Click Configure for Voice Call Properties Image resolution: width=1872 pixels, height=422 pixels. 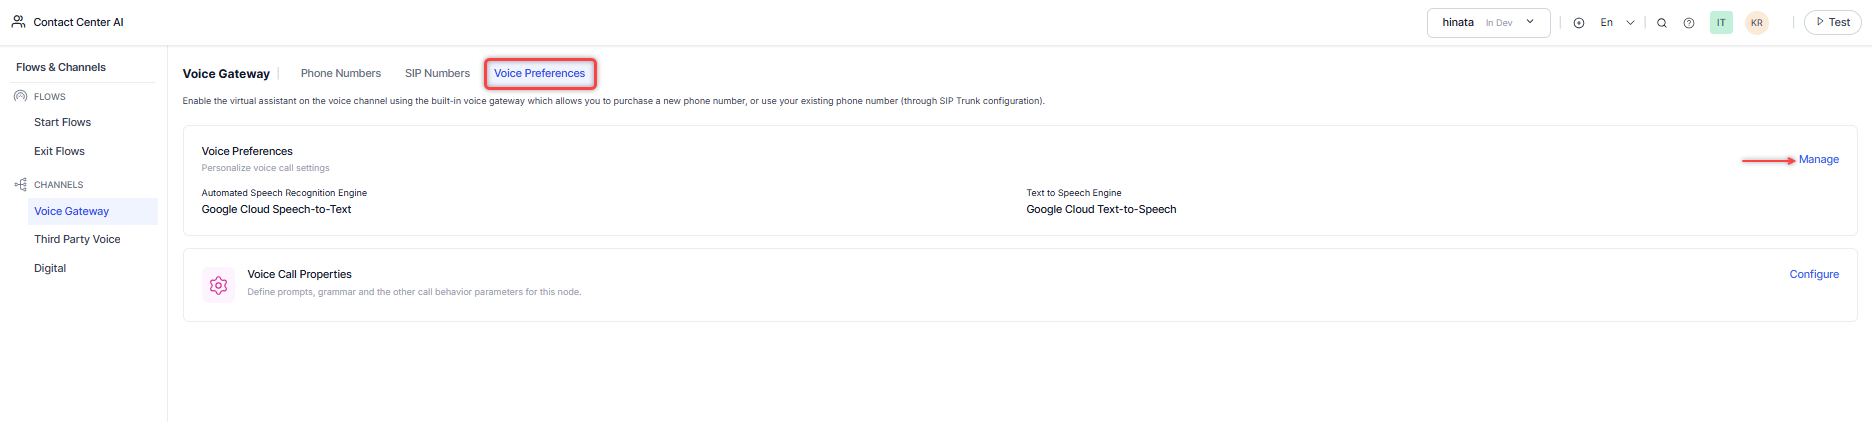click(1814, 274)
